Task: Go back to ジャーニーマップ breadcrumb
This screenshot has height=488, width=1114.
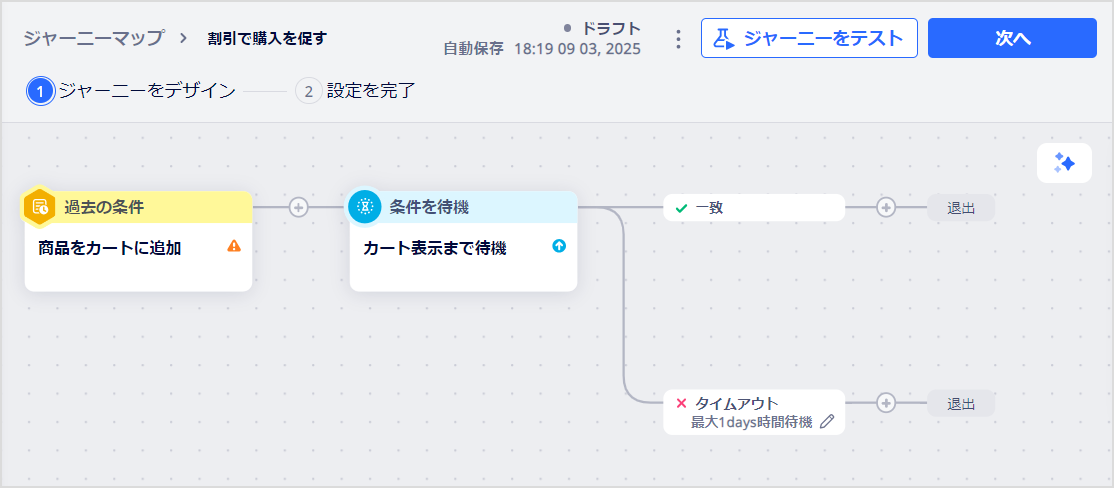Action: coord(94,38)
